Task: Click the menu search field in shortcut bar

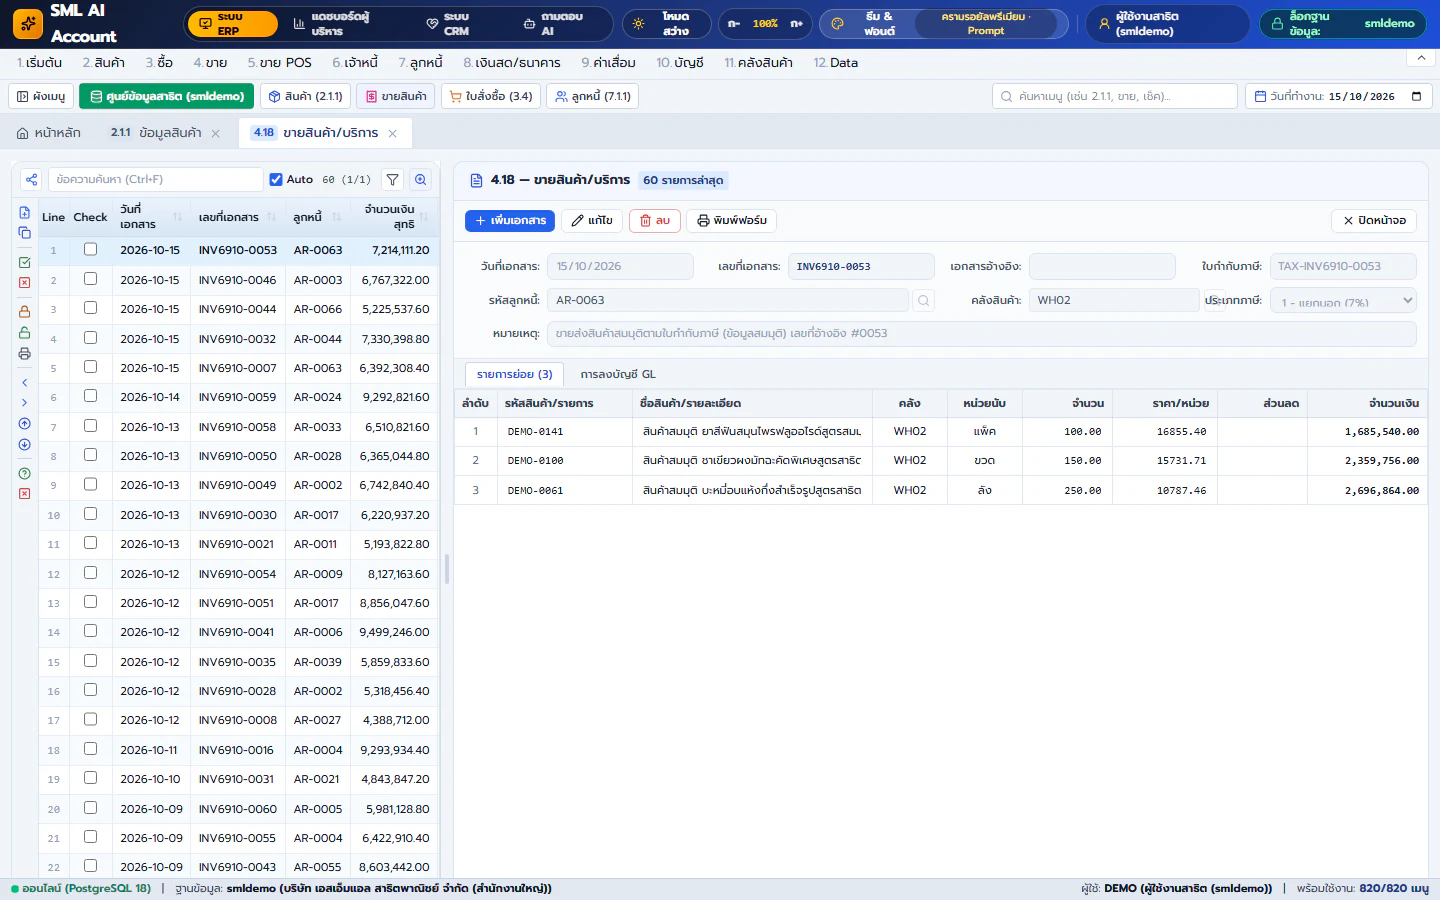Action: [x=1115, y=96]
